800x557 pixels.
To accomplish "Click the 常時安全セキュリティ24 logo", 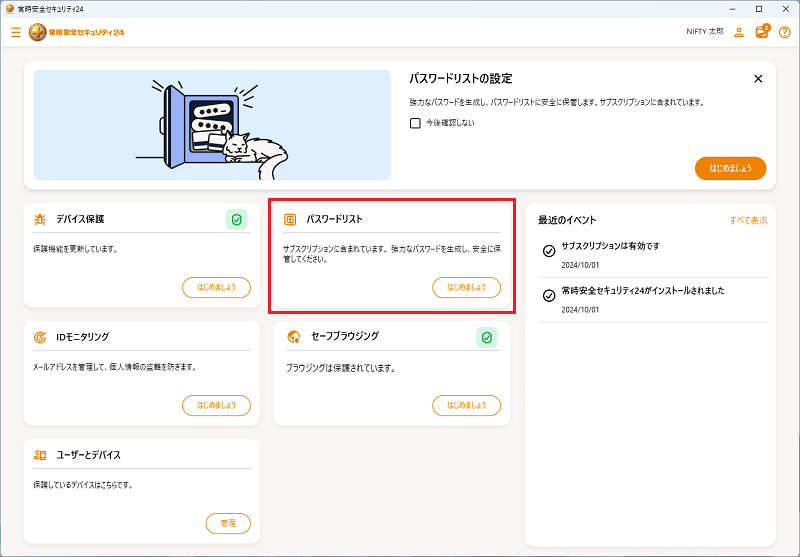I will click(77, 32).
